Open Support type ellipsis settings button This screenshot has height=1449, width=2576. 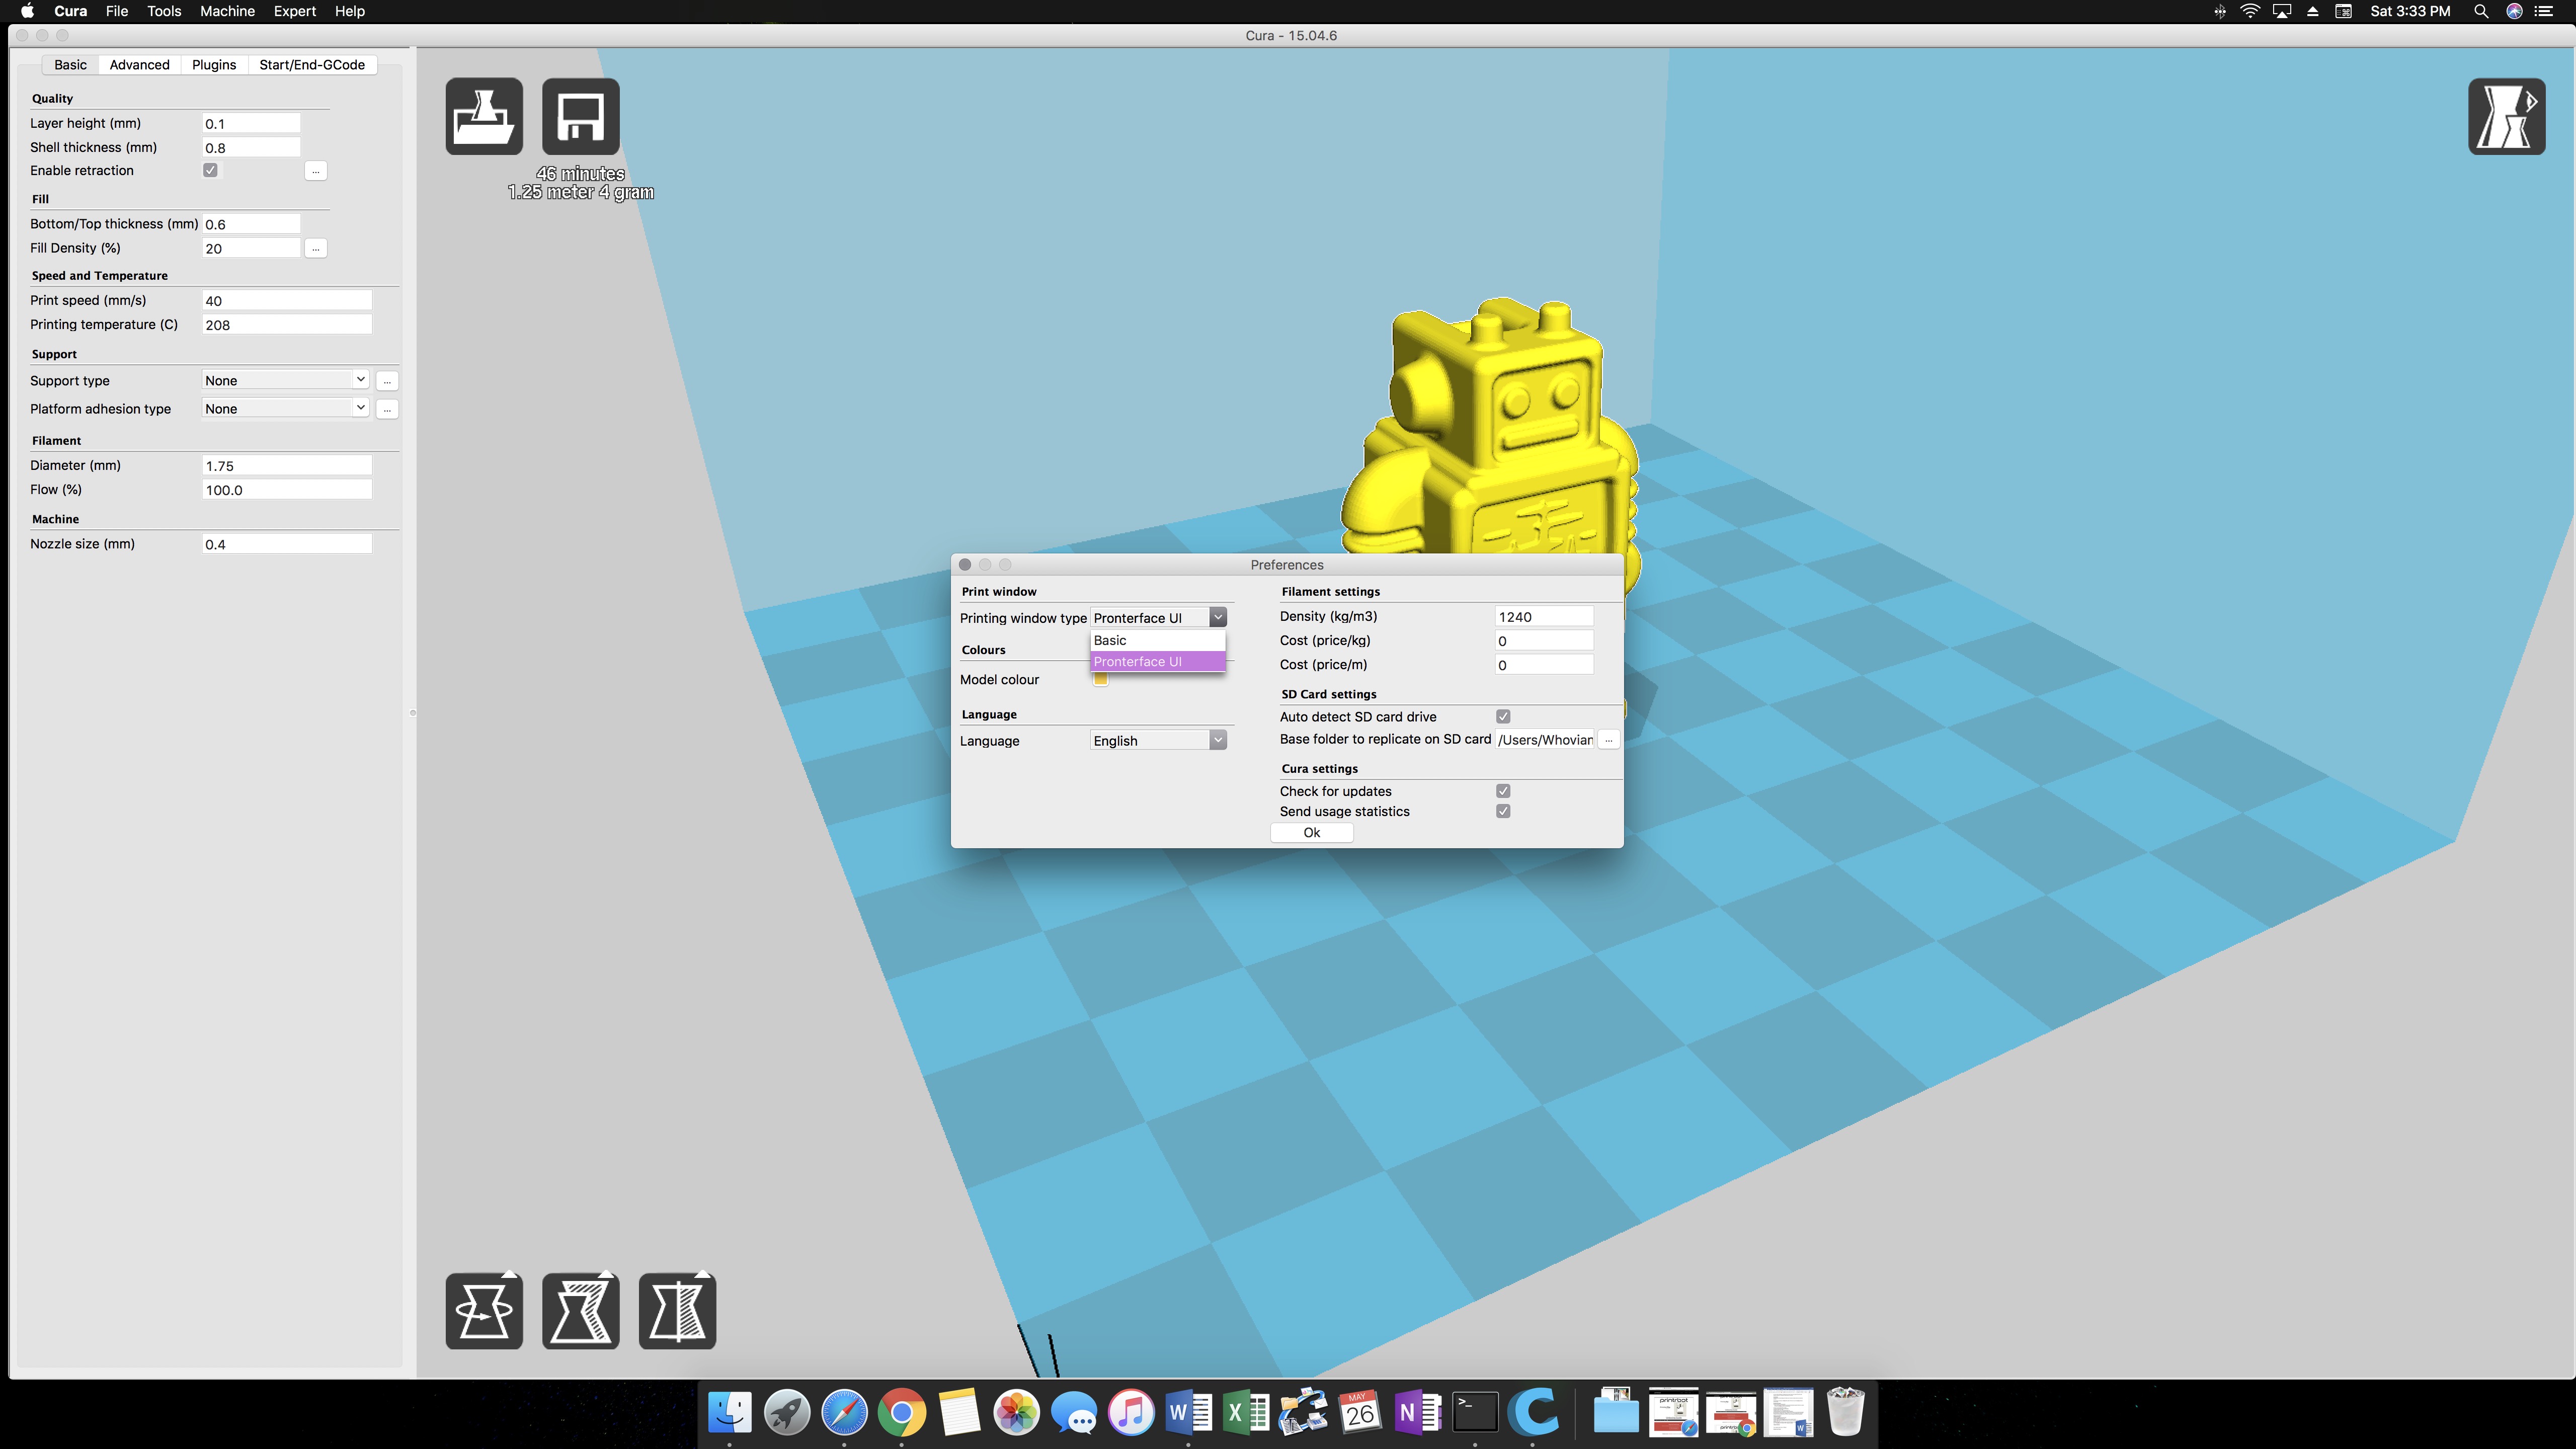387,381
